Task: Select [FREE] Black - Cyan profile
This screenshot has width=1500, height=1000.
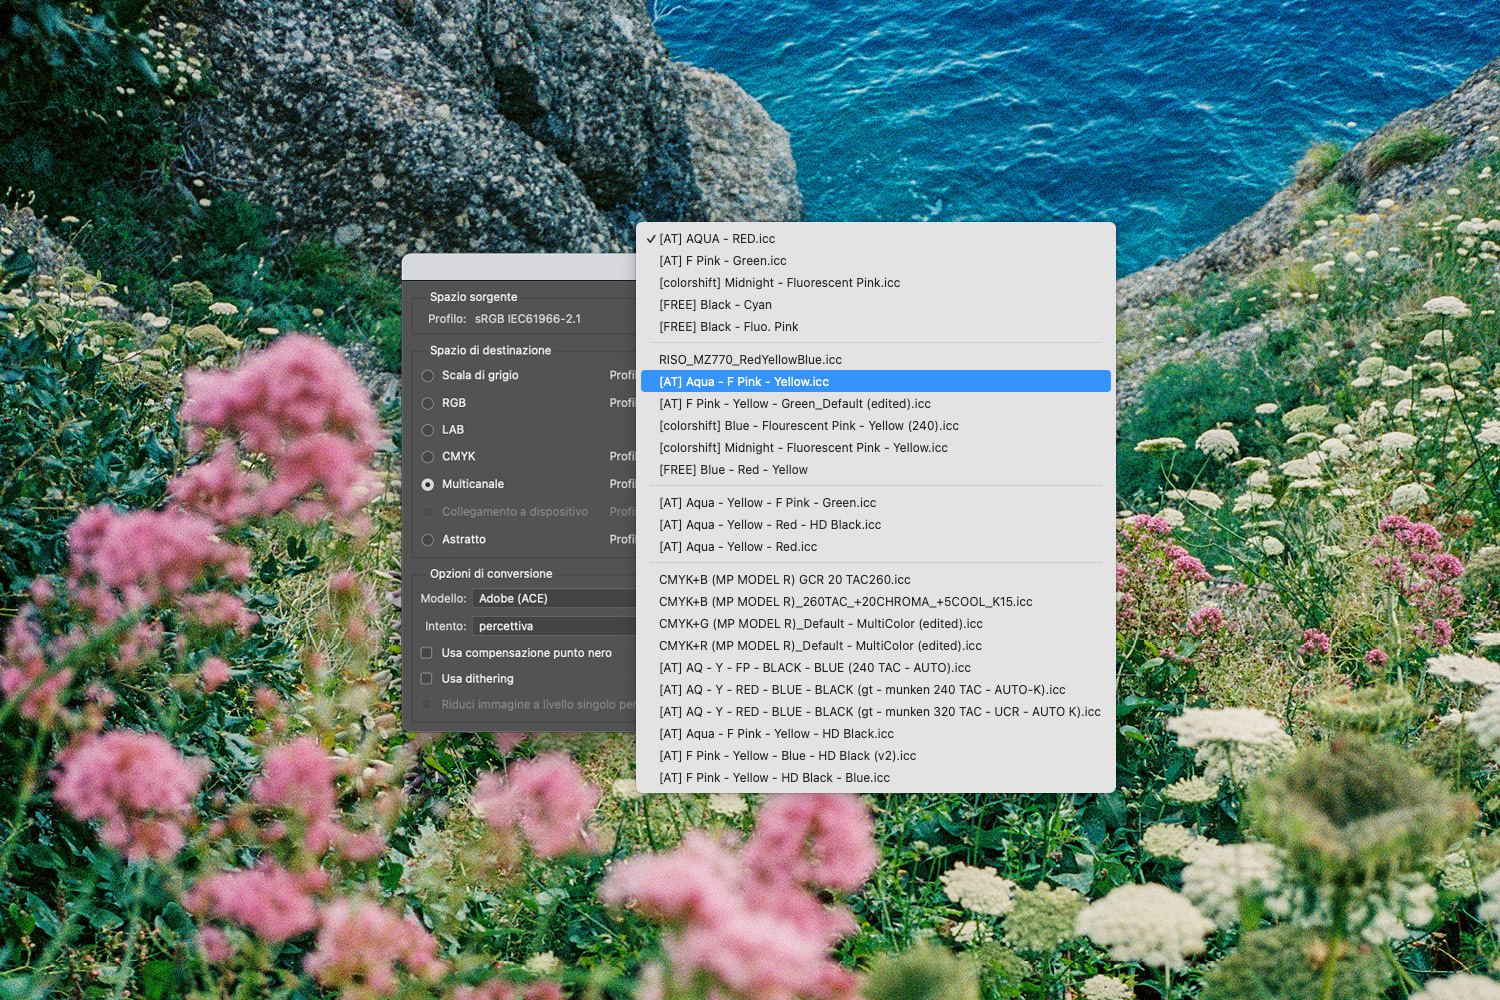Action: [715, 305]
